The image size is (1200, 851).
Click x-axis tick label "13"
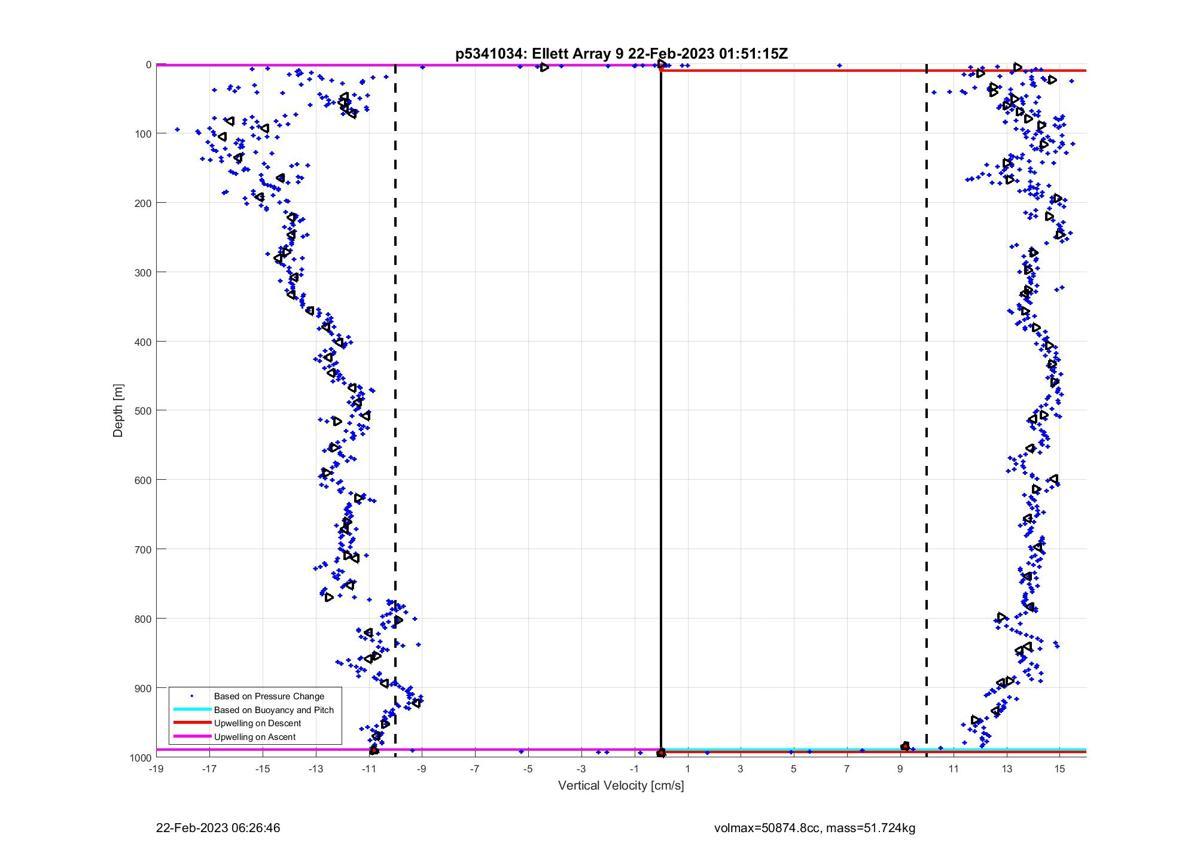pos(1006,769)
